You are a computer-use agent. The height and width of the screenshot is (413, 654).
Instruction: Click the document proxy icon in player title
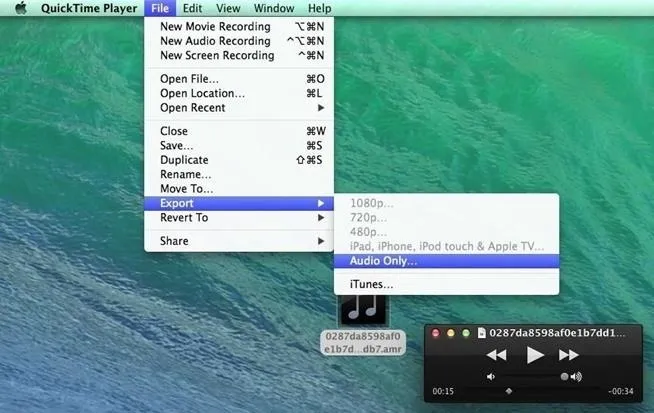tap(482, 332)
